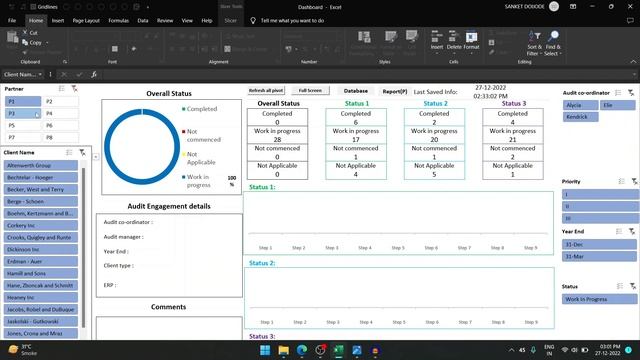Select 31-Mar in Year End slicer

[x=599, y=256]
